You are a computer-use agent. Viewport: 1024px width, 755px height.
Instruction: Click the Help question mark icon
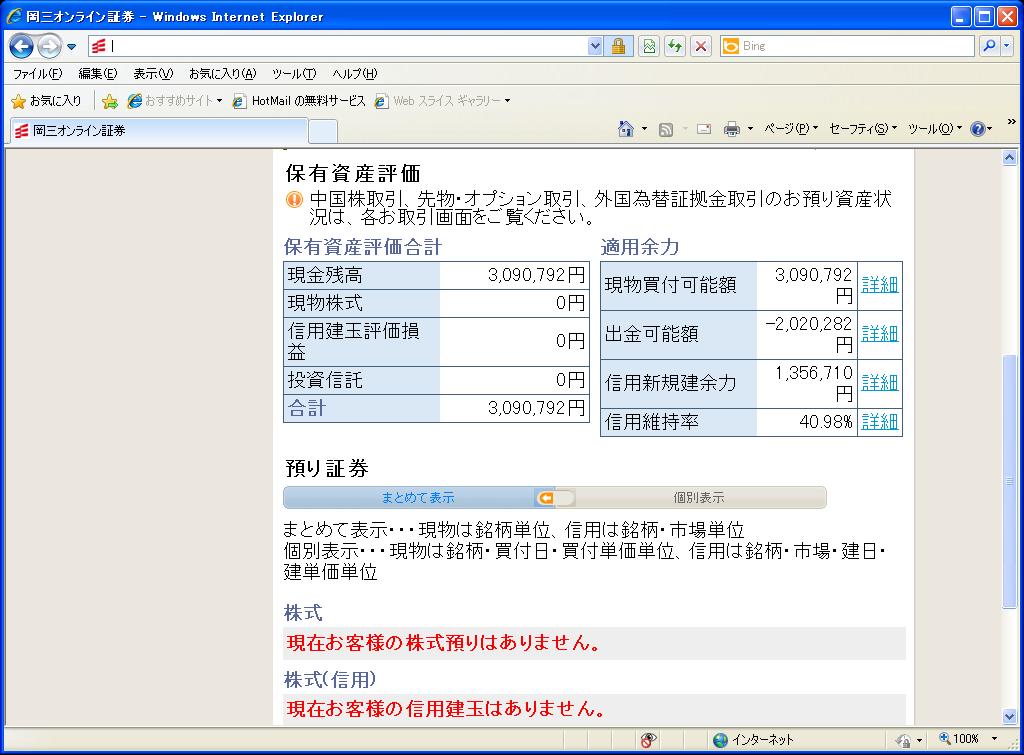[x=977, y=128]
